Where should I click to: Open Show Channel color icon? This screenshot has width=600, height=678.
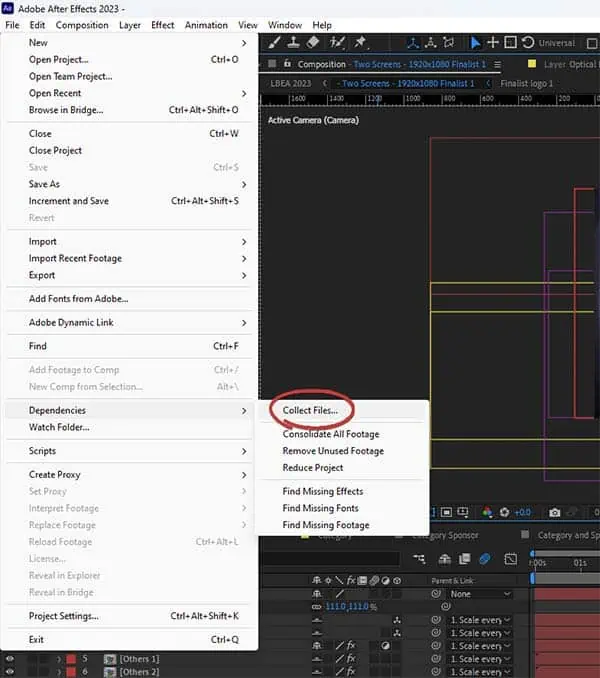click(487, 512)
